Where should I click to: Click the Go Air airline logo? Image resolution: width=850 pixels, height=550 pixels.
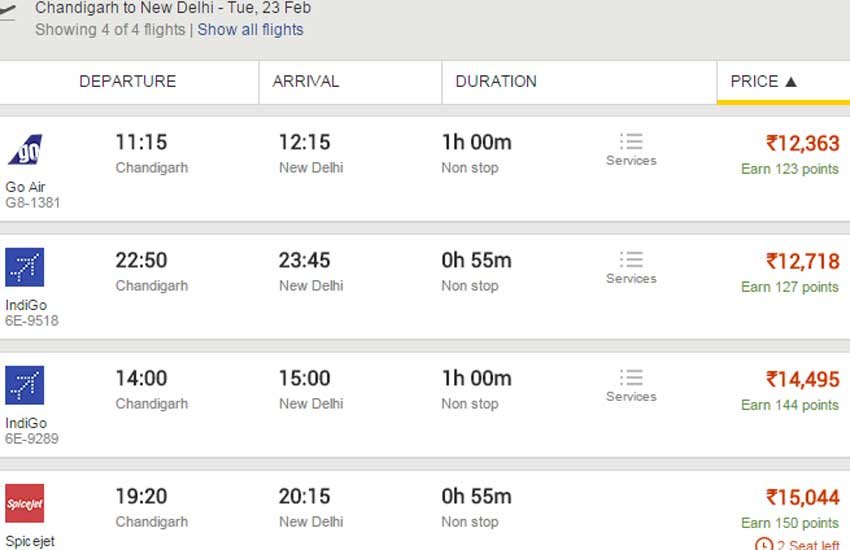pyautogui.click(x=25, y=150)
